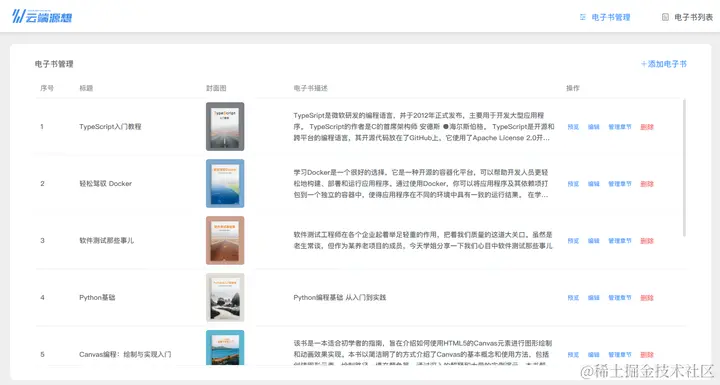Screen dimensions: 720x385
Task: Click the 学习Docker description paragraph
Action: click(x=421, y=184)
